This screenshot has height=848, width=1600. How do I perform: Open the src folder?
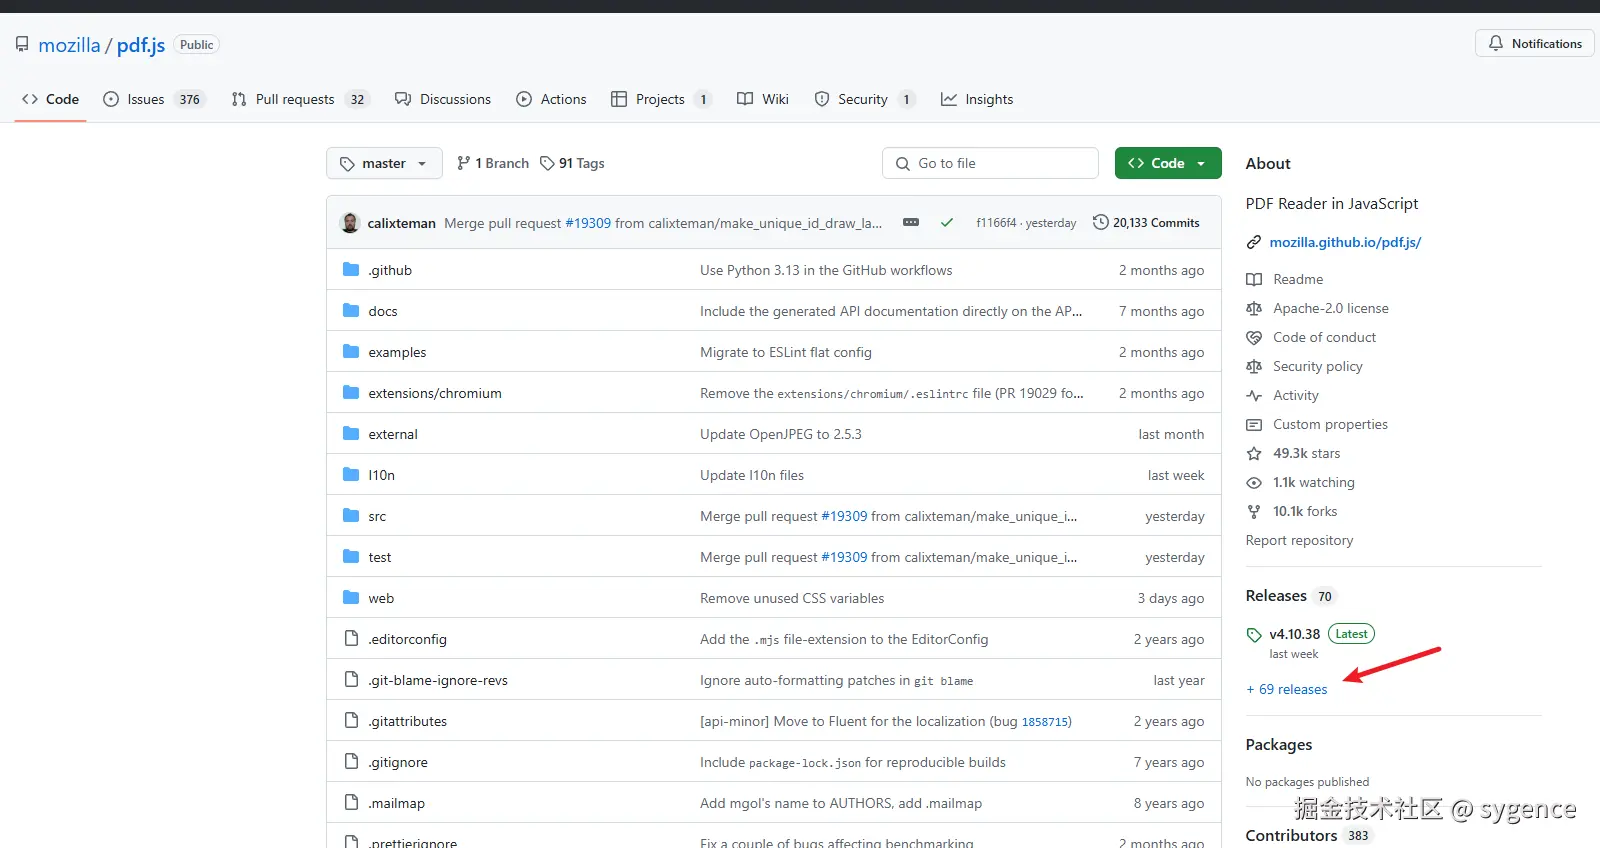pos(377,517)
